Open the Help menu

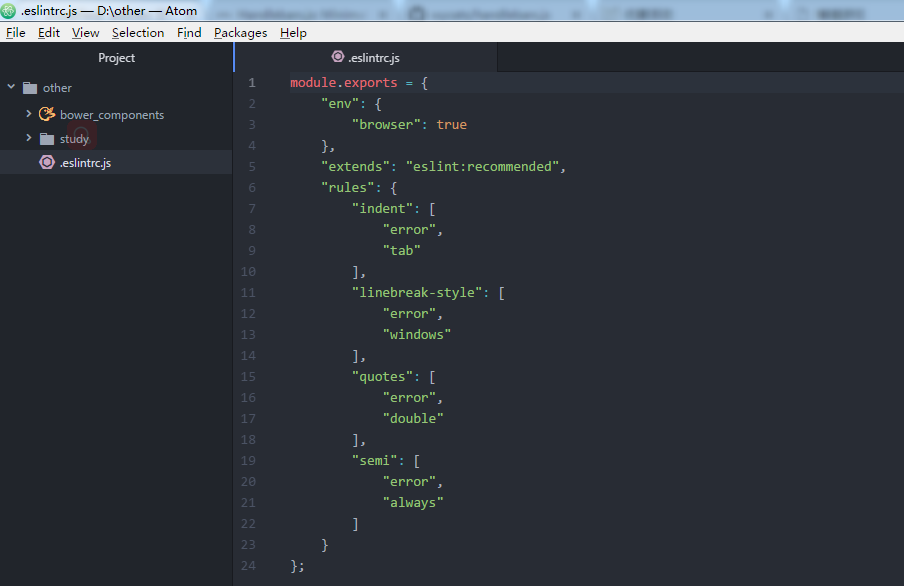(x=293, y=33)
